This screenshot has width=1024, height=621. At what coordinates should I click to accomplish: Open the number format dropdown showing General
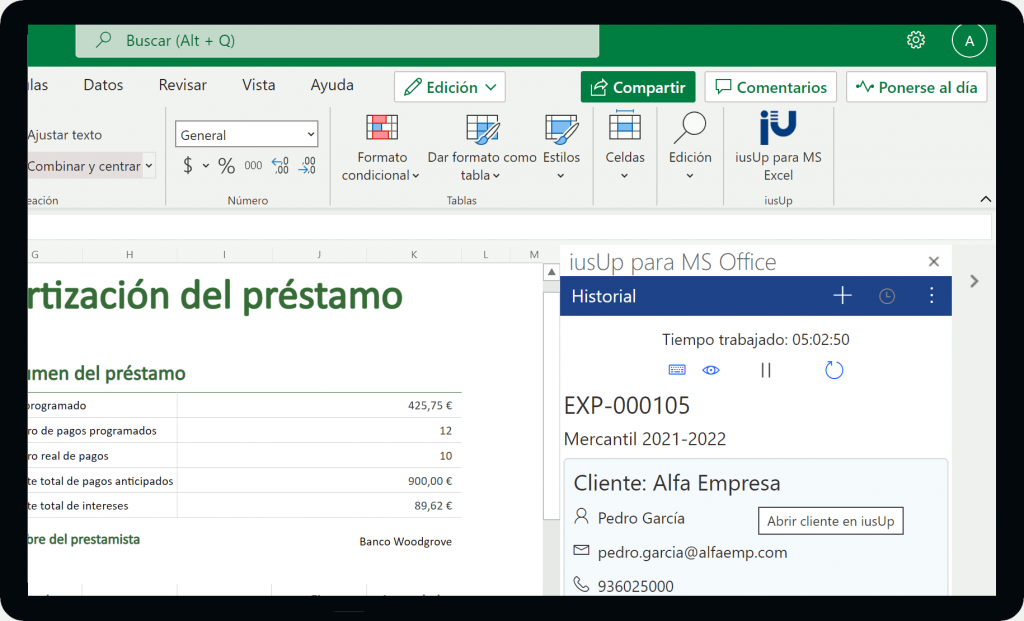coord(246,135)
